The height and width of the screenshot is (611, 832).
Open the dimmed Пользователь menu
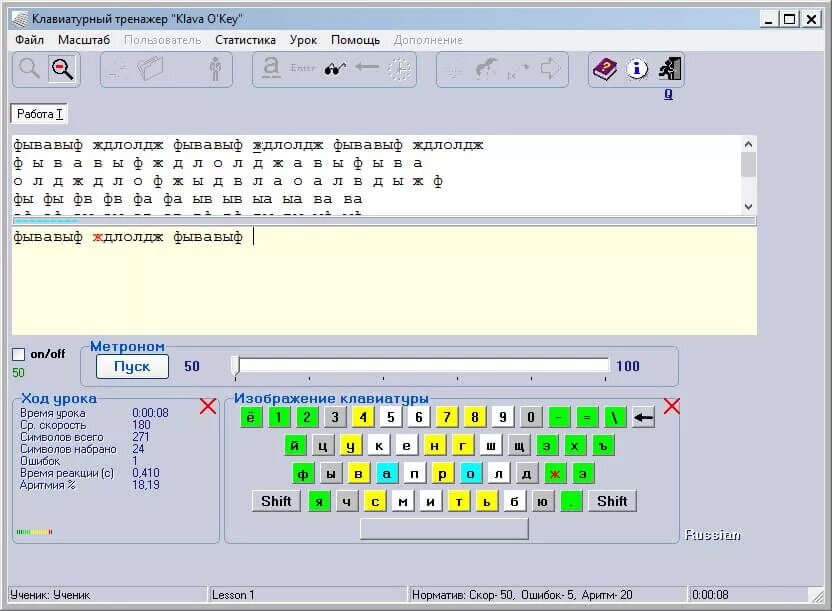coord(162,40)
